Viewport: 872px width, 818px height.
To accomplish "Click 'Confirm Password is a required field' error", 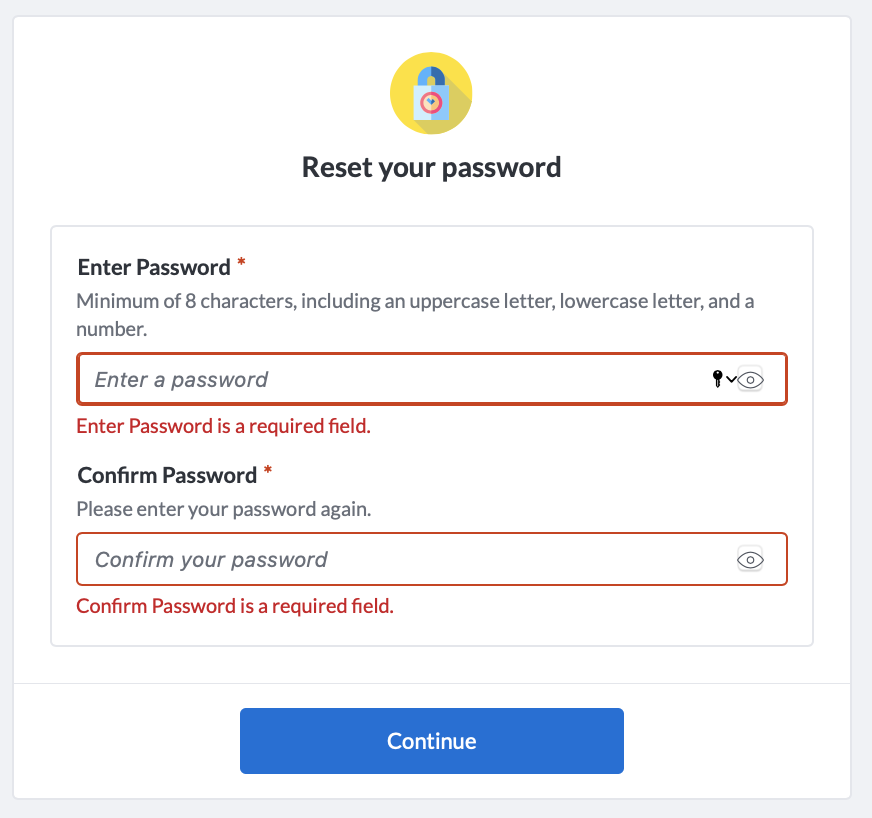I will 235,606.
